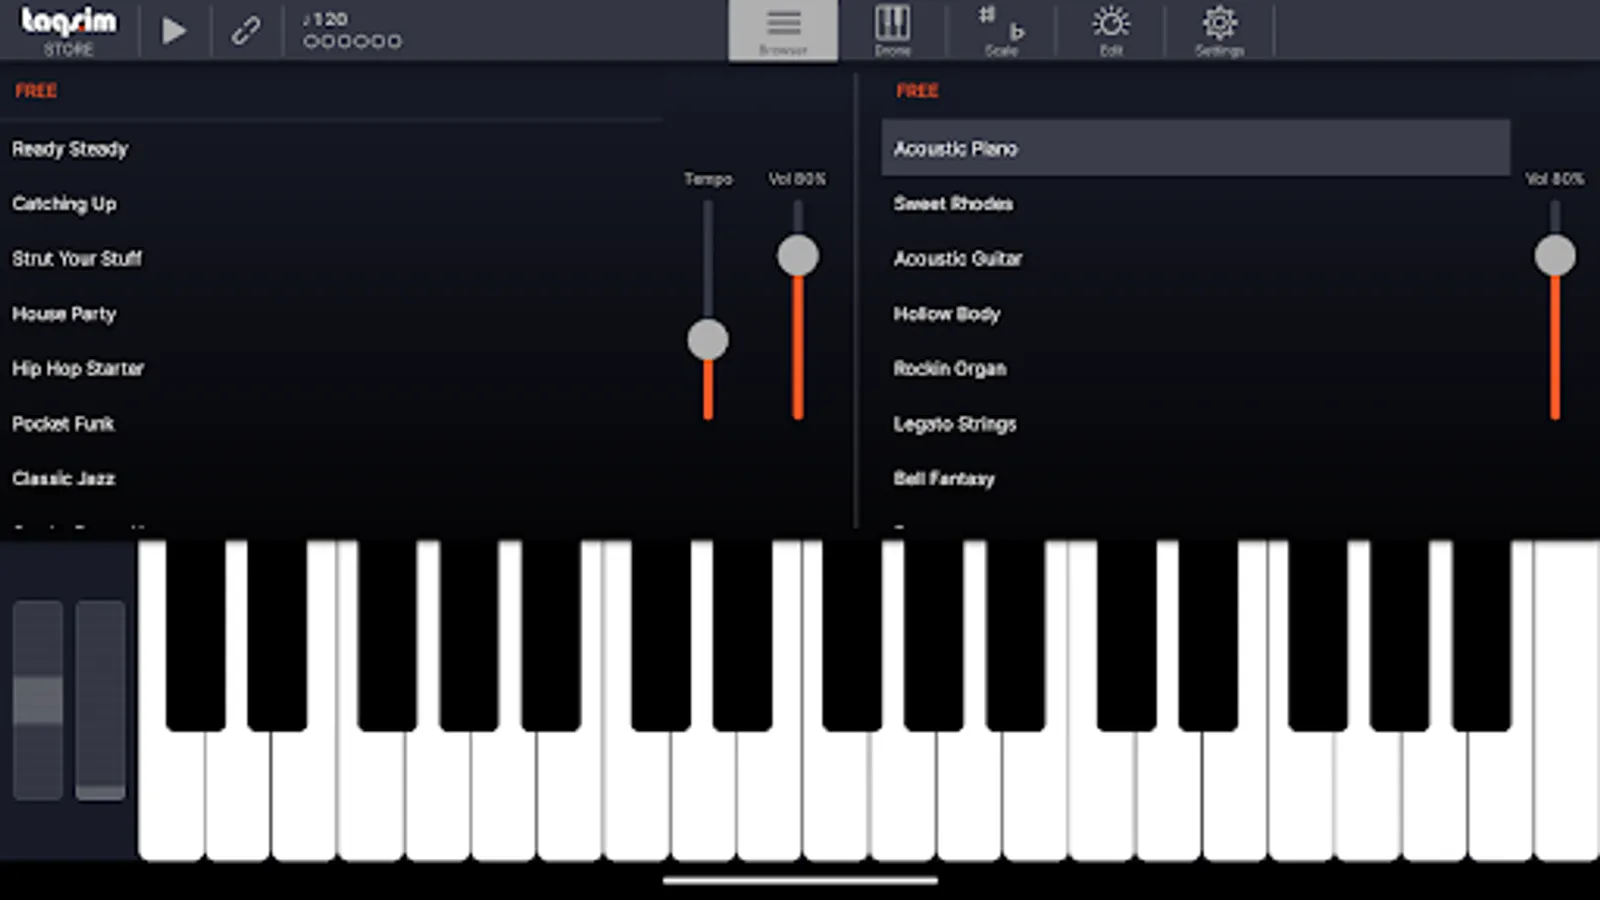Click the FREE label above instrument list
Viewport: 1600px width, 900px height.
coord(917,91)
